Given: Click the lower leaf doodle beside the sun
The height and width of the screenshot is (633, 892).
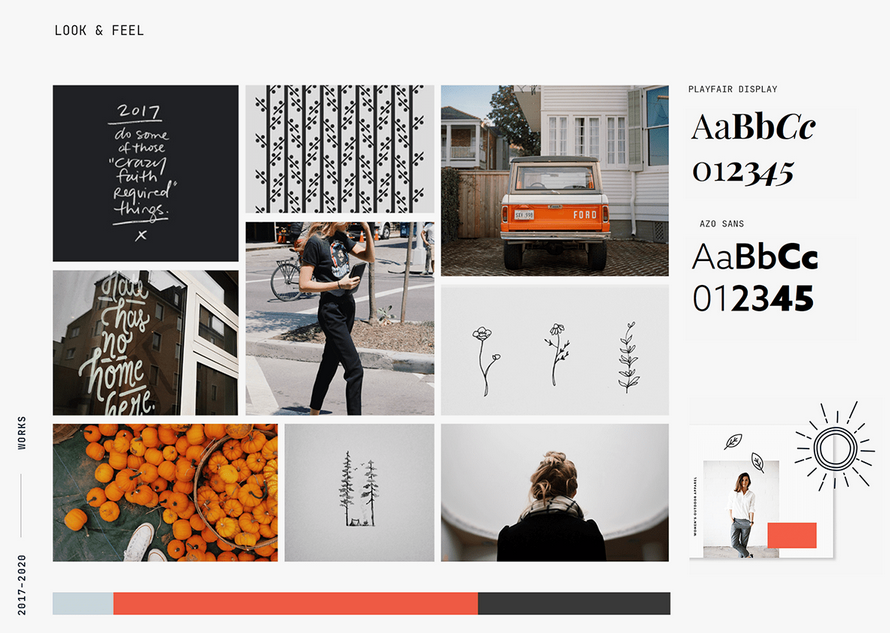Looking at the screenshot, I should [x=757, y=462].
